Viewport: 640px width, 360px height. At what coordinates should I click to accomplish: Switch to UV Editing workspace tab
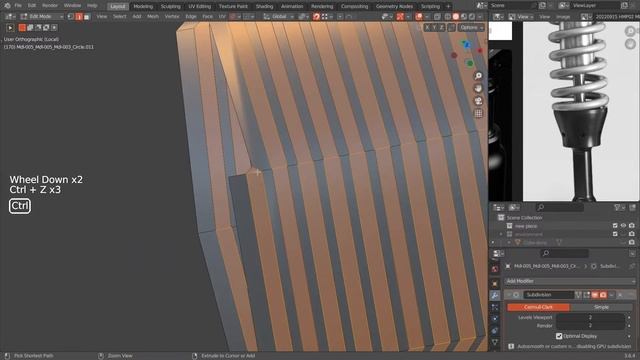200,6
